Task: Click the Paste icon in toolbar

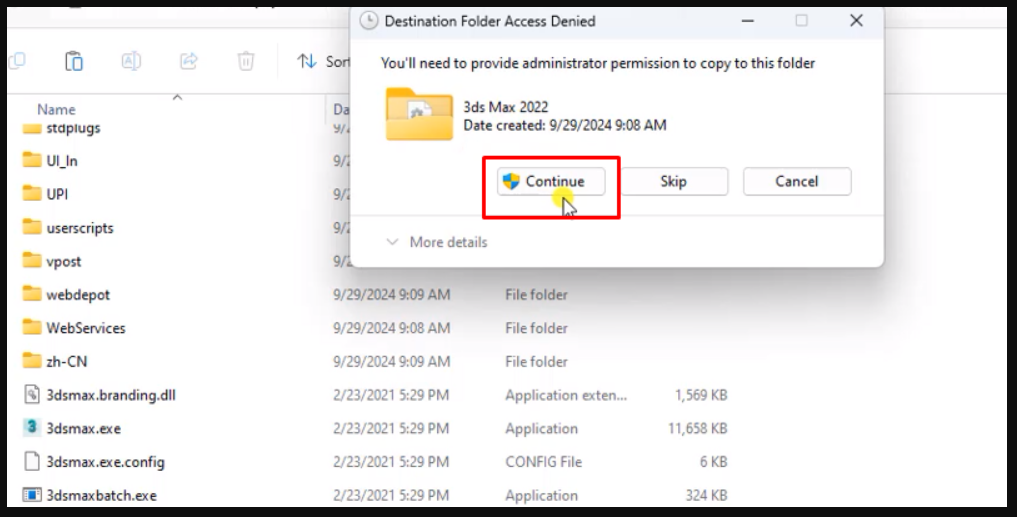Action: coord(74,62)
